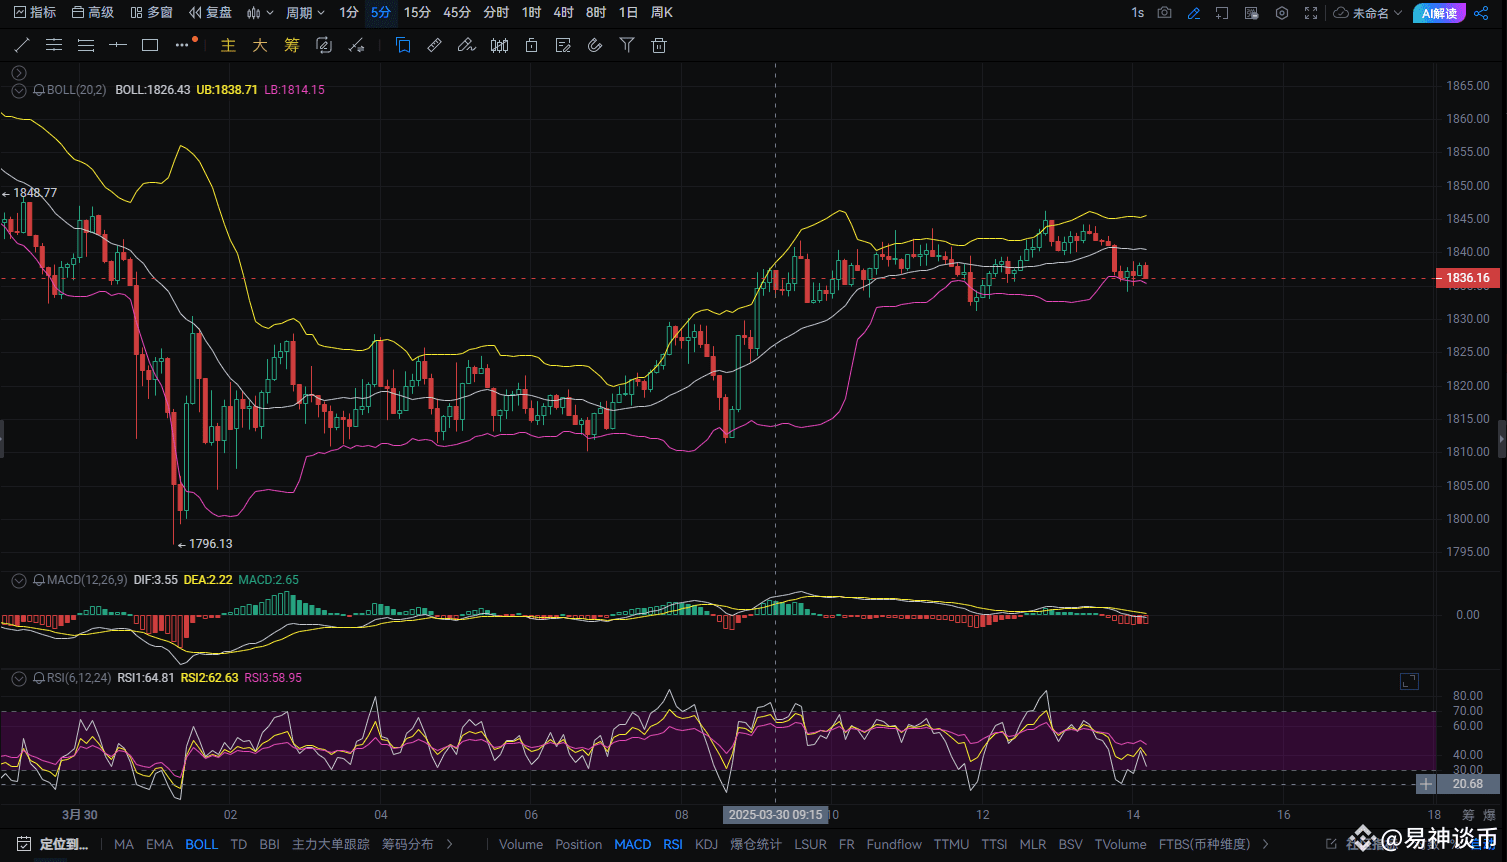Click the filter funnel icon
Image resolution: width=1507 pixels, height=862 pixels.
coord(627,45)
